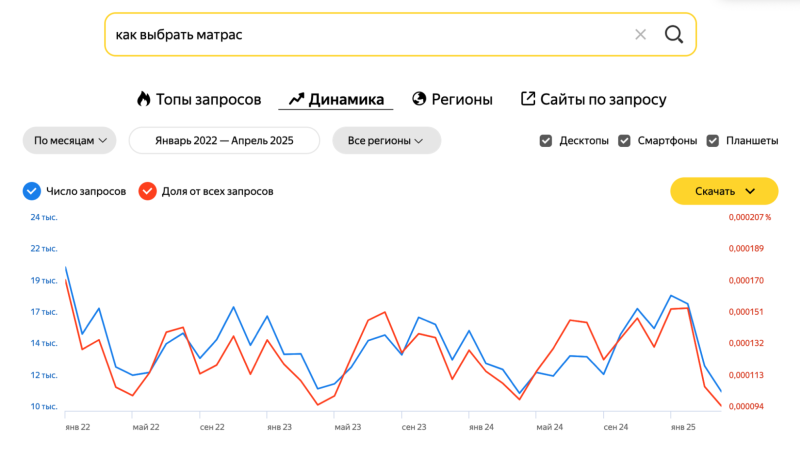Expand the Все регионы dropdown

pyautogui.click(x=386, y=141)
